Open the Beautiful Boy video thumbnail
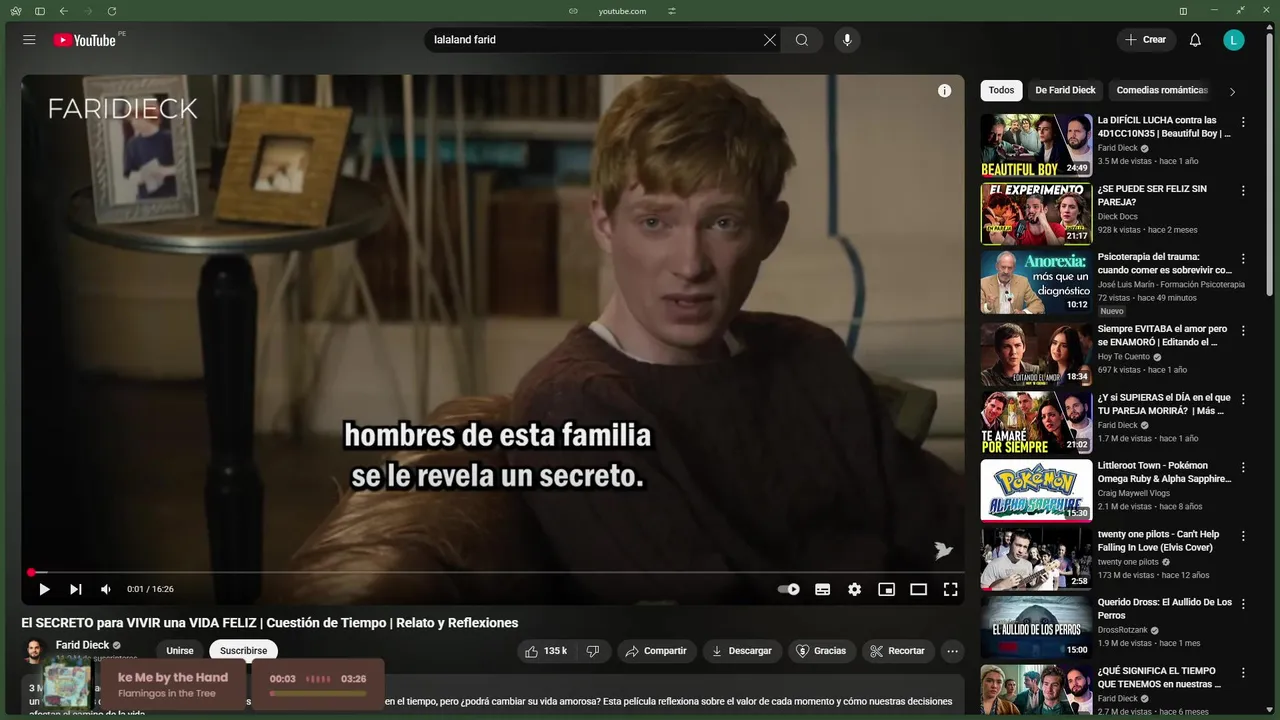This screenshot has width=1280, height=720. point(1036,145)
